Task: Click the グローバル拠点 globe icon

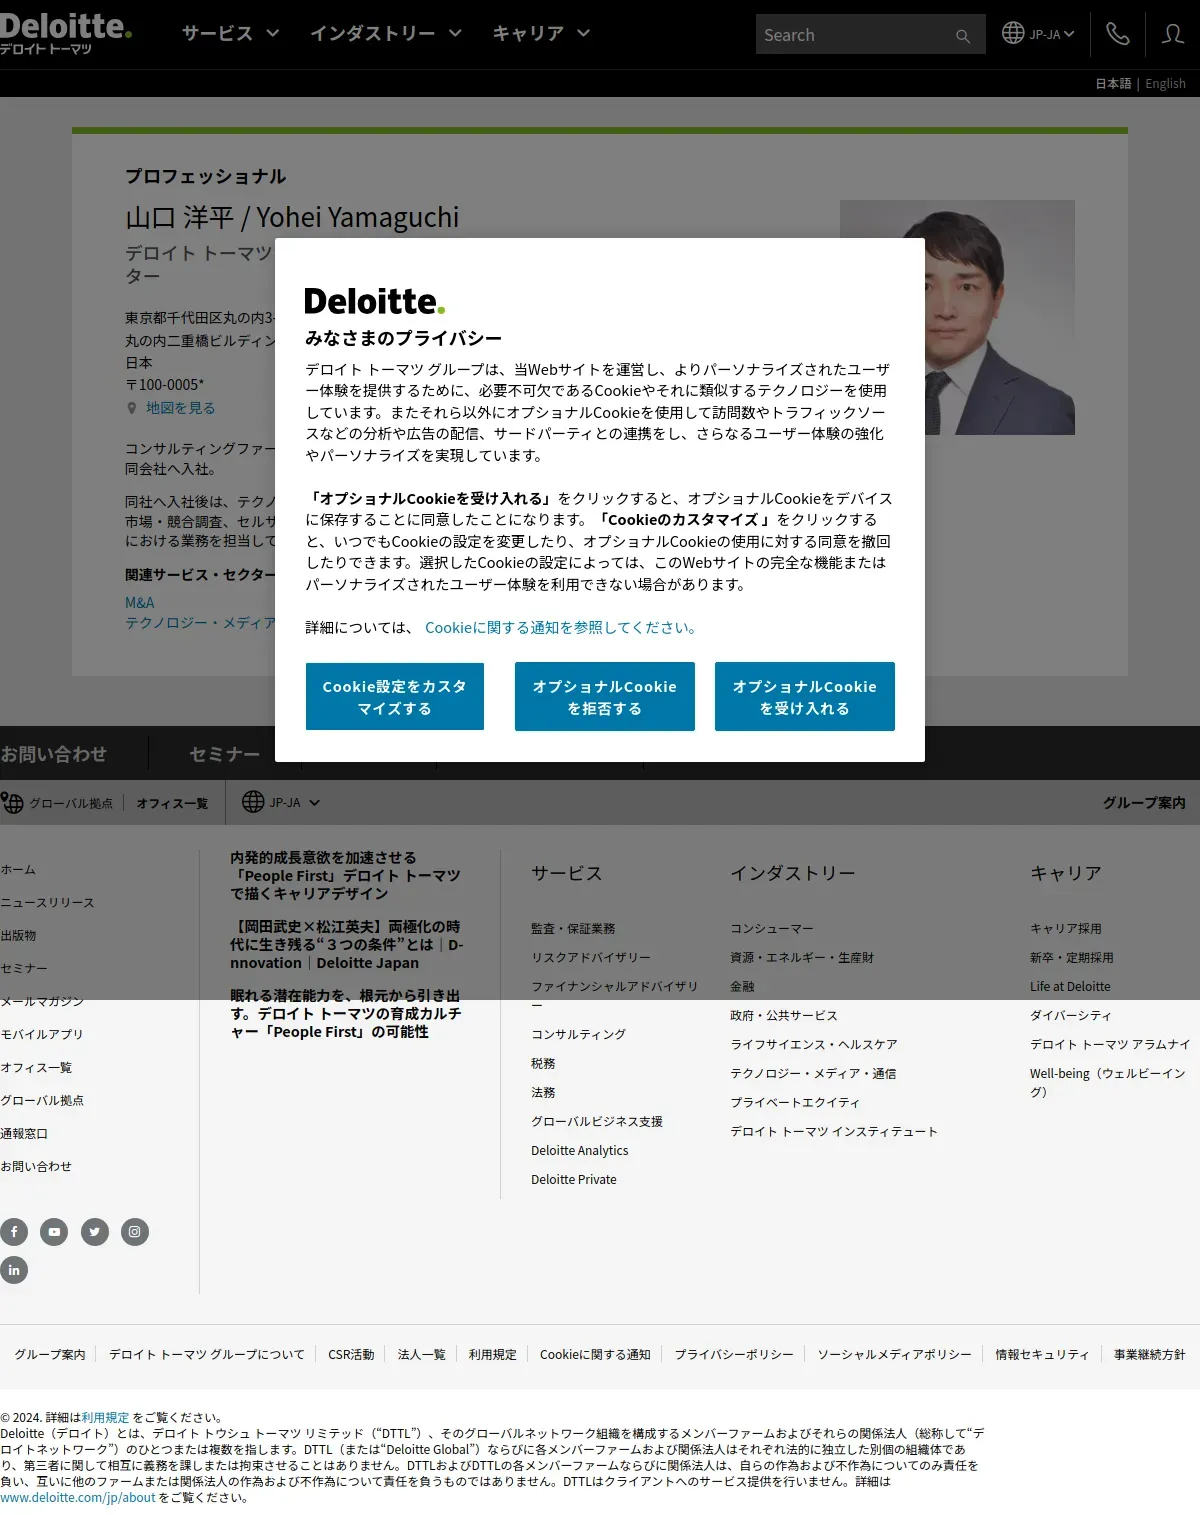Action: [12, 802]
